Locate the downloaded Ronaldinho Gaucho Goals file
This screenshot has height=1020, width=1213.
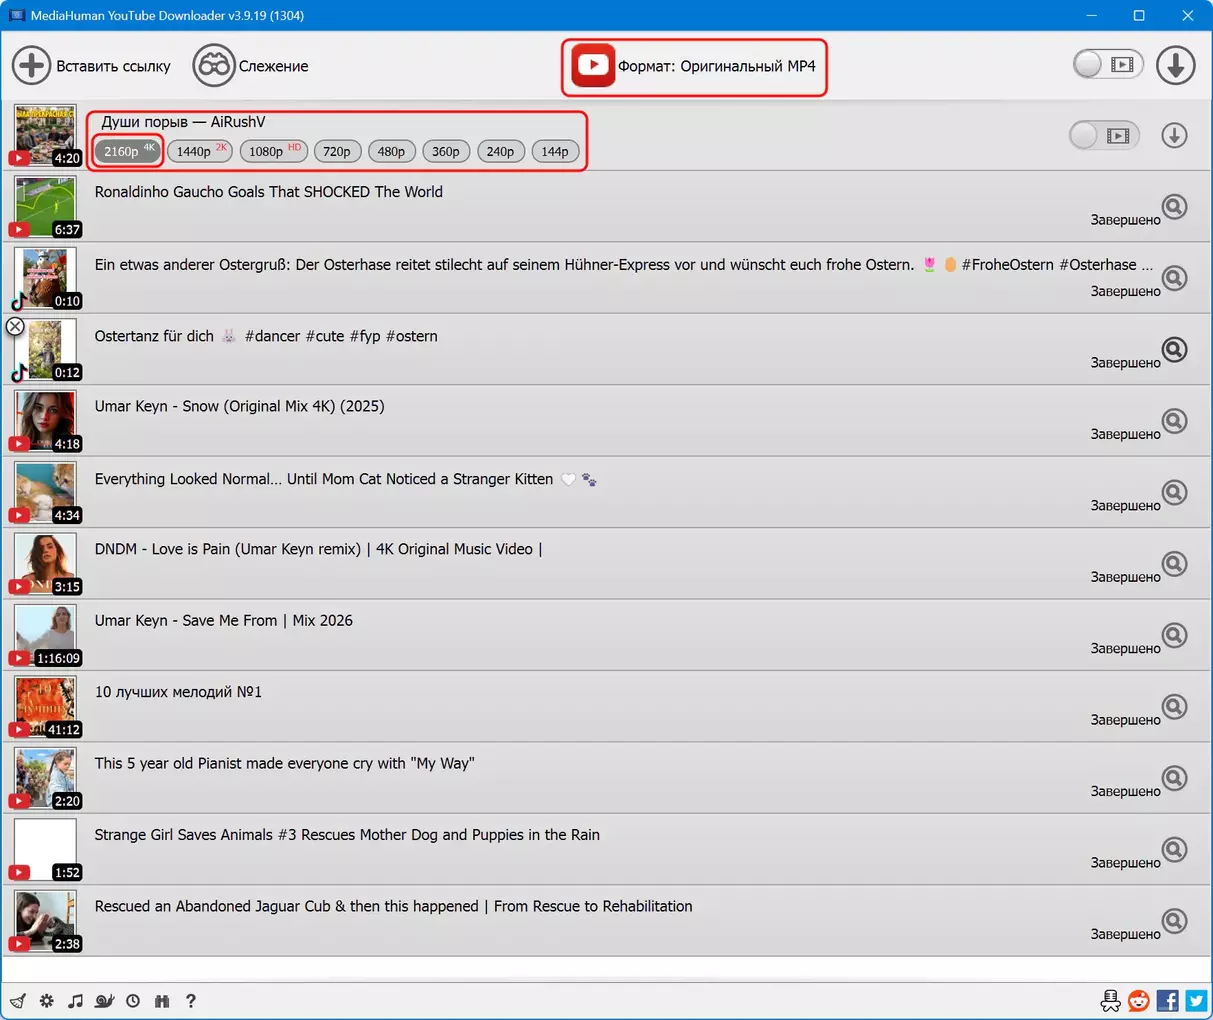pyautogui.click(x=1174, y=207)
